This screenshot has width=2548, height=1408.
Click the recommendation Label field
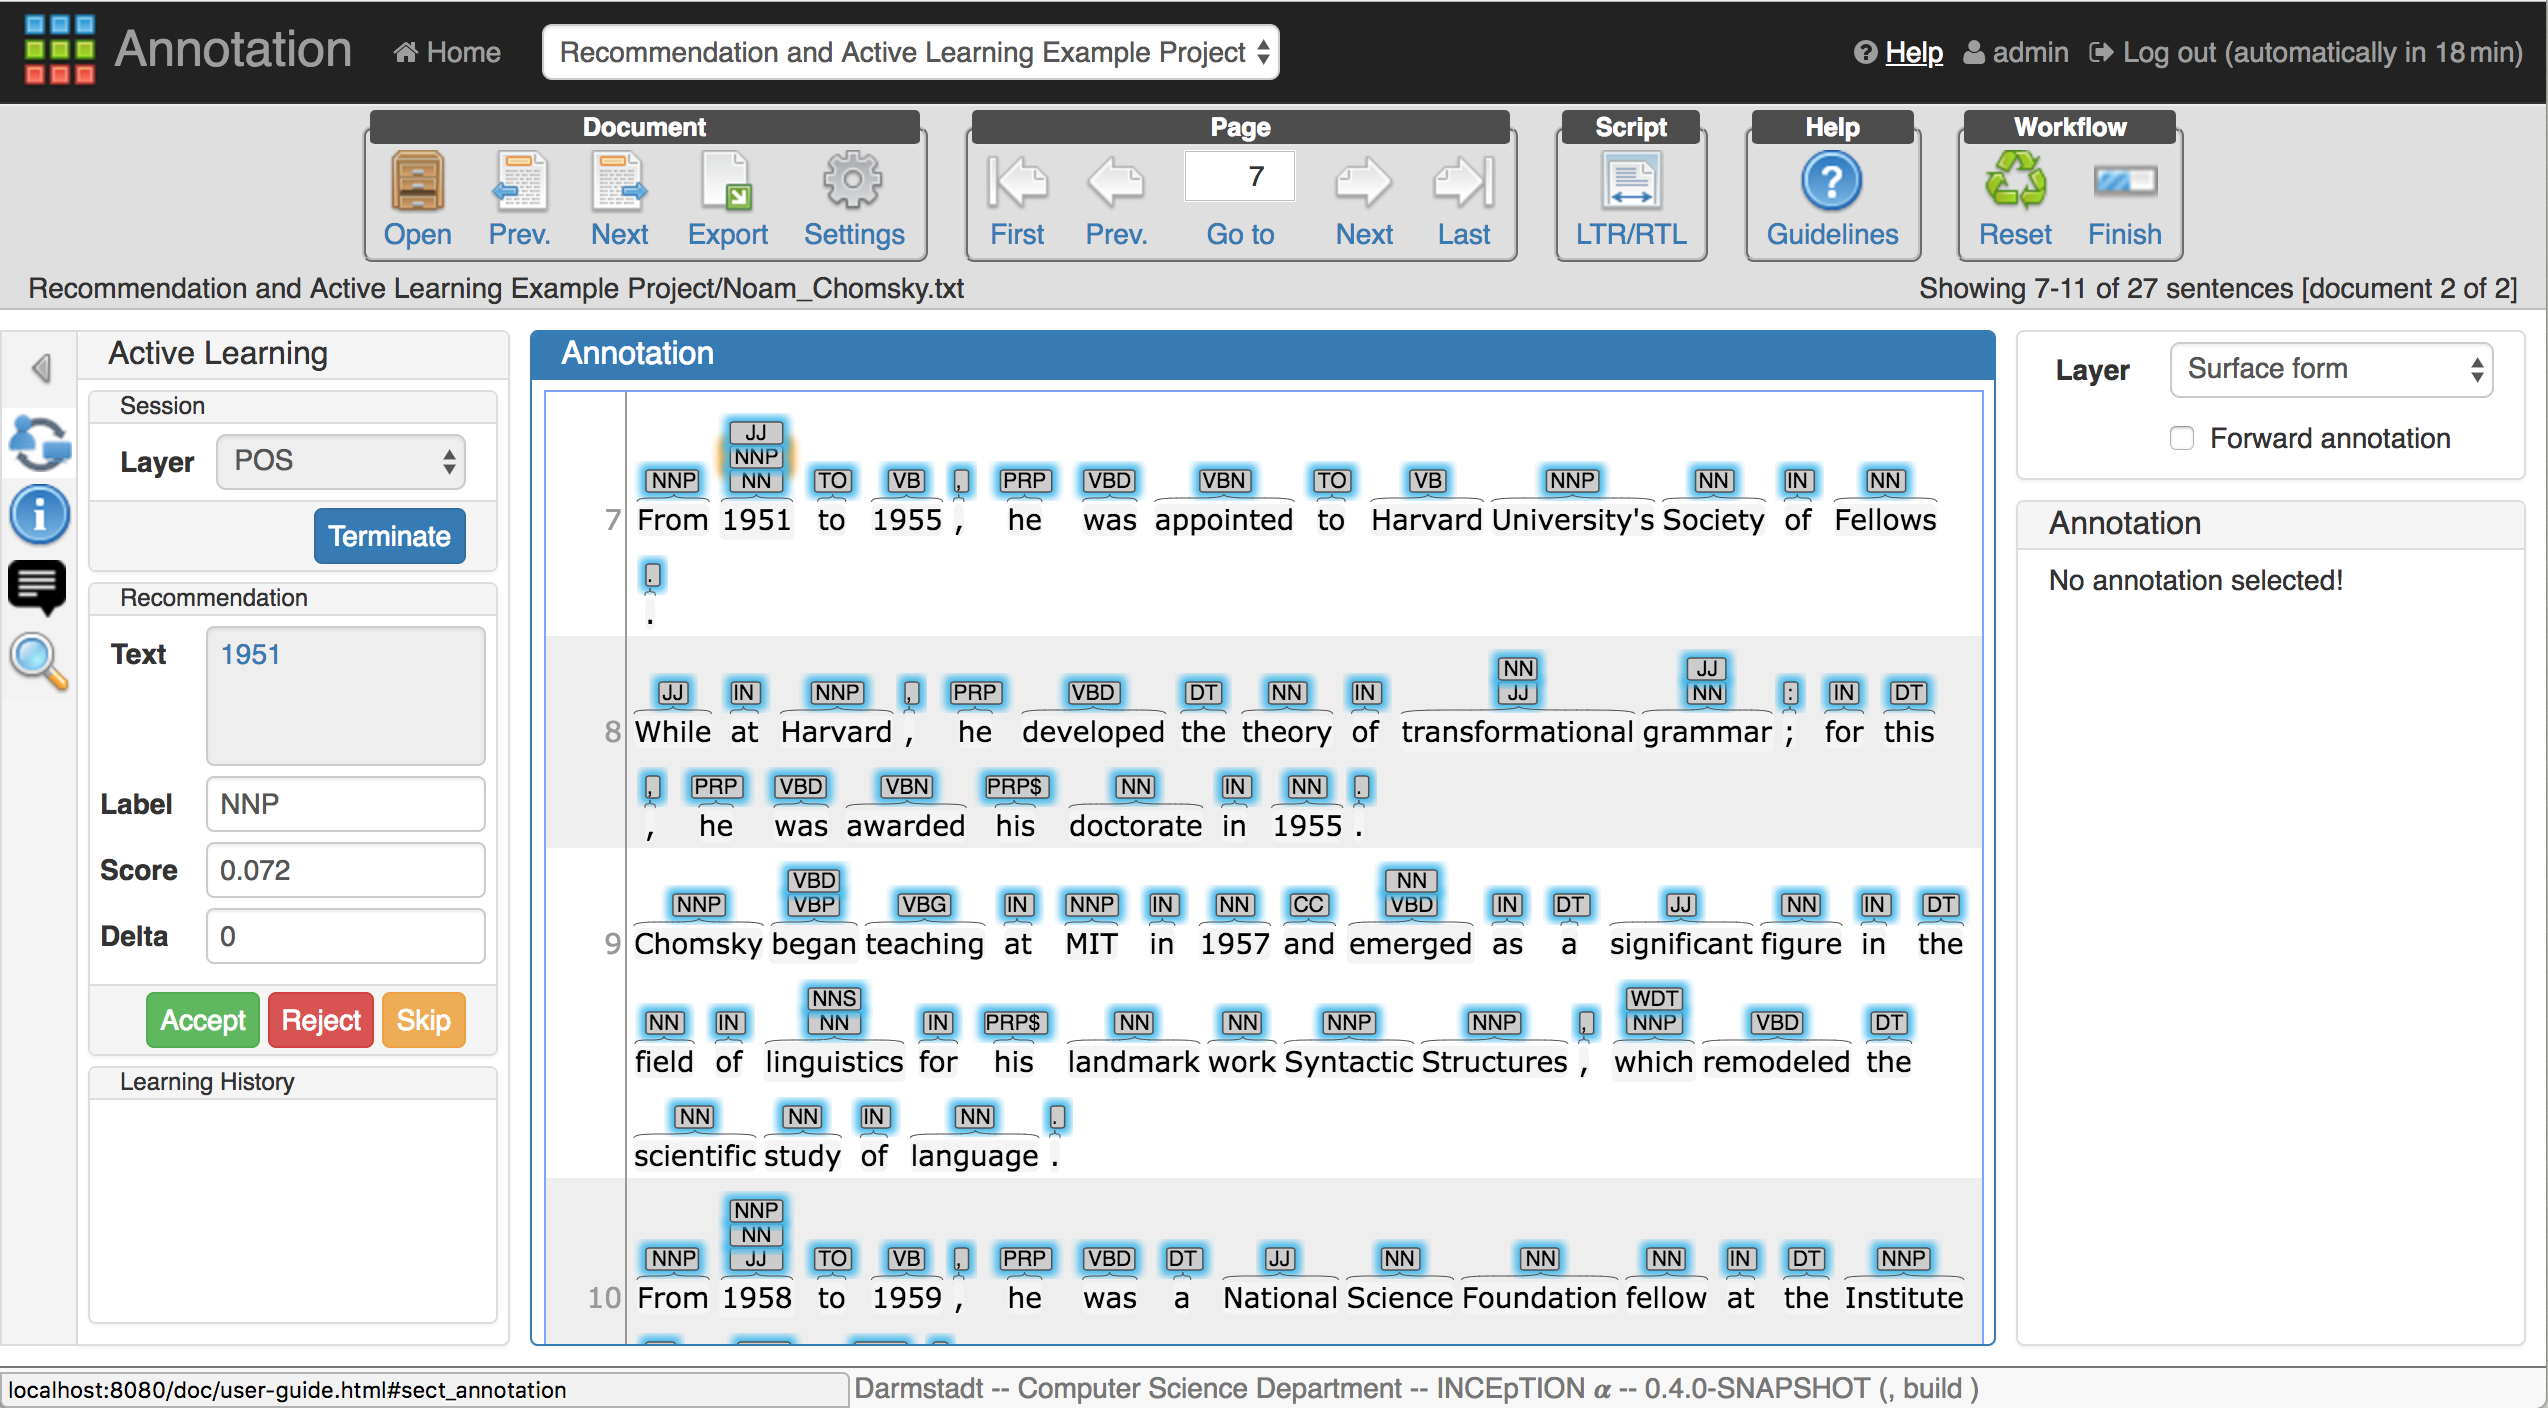(345, 804)
